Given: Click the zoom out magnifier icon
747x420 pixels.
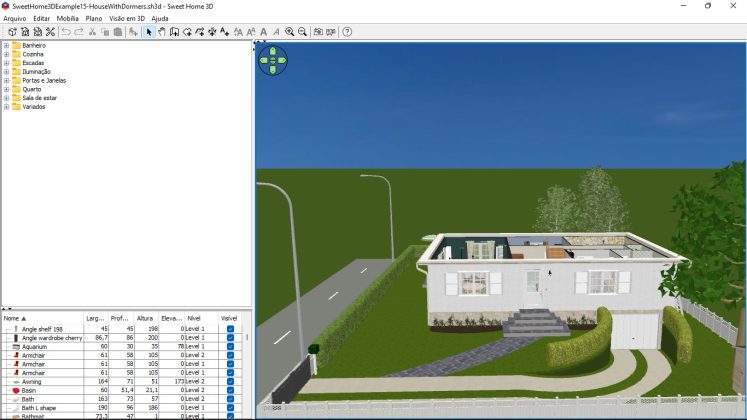Looking at the screenshot, I should point(302,32).
